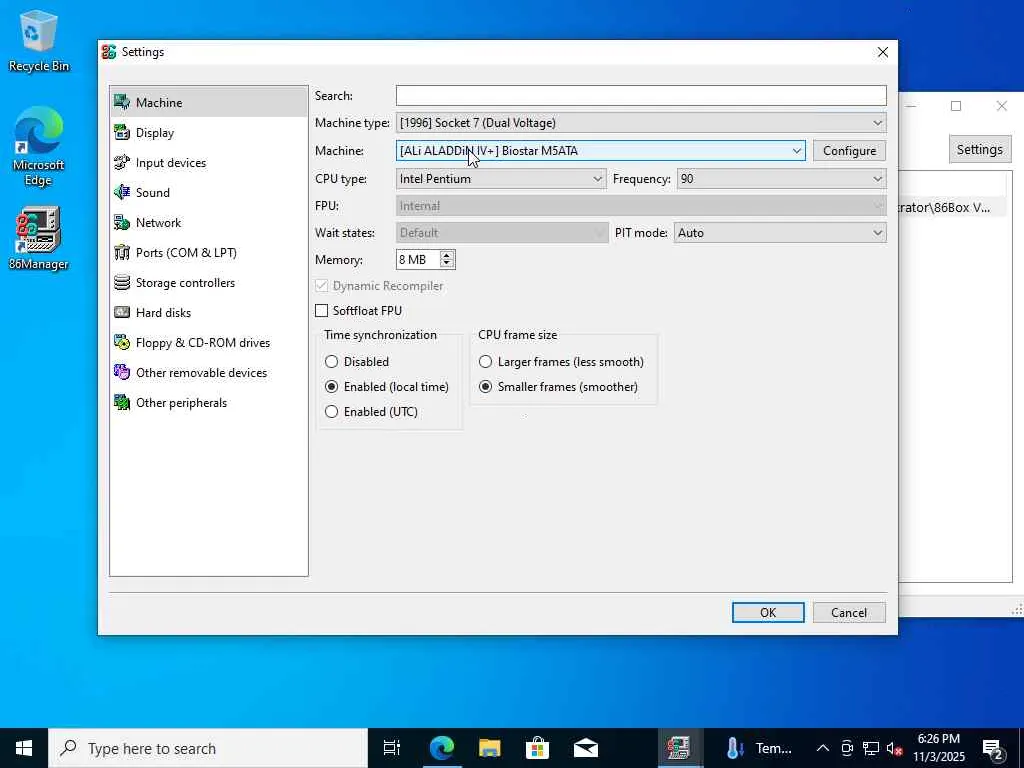Open Windows Start menu

[24, 748]
